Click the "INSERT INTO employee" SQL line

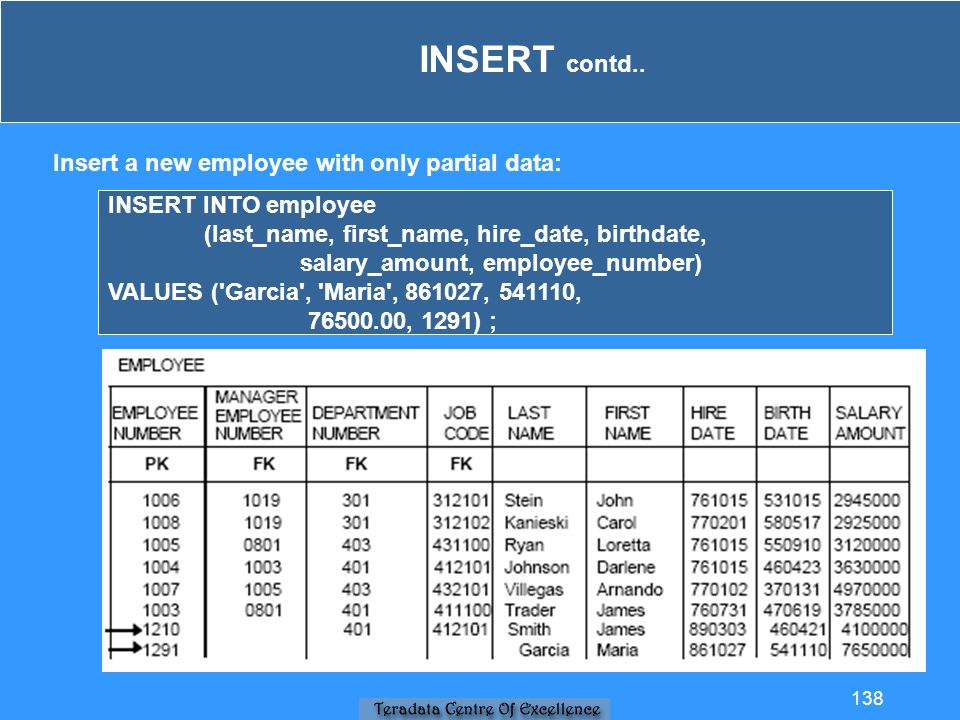[x=242, y=205]
